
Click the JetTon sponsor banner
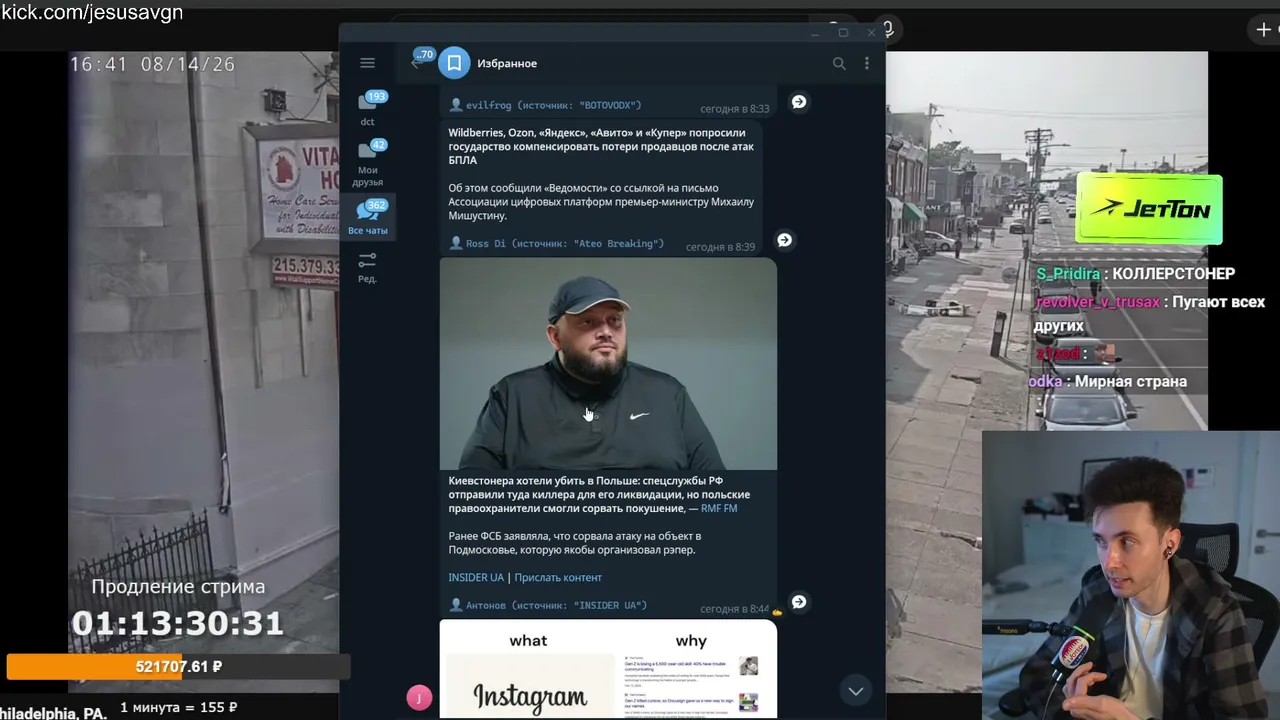(1149, 209)
